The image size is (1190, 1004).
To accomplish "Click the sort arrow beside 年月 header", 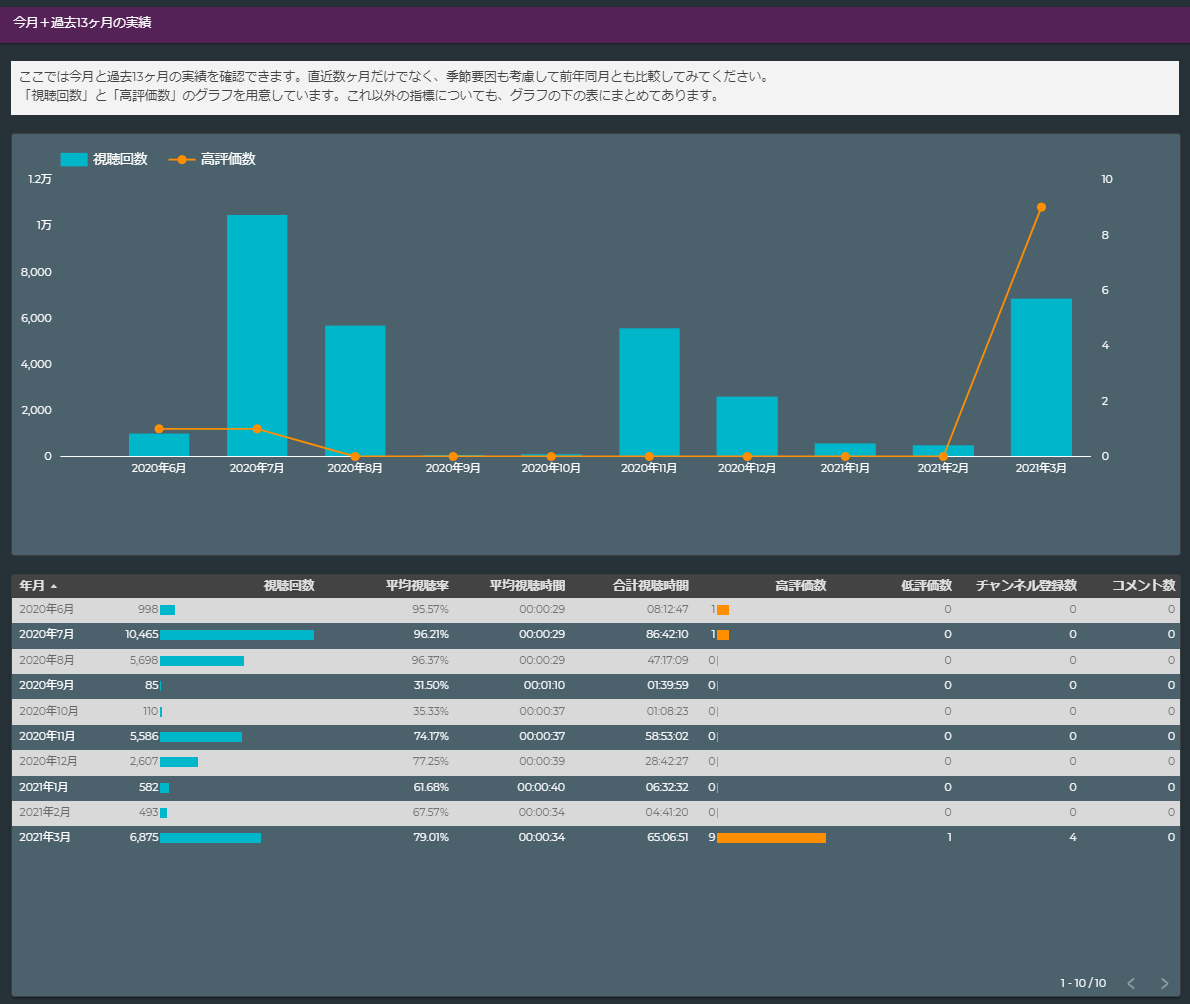I will coord(54,586).
